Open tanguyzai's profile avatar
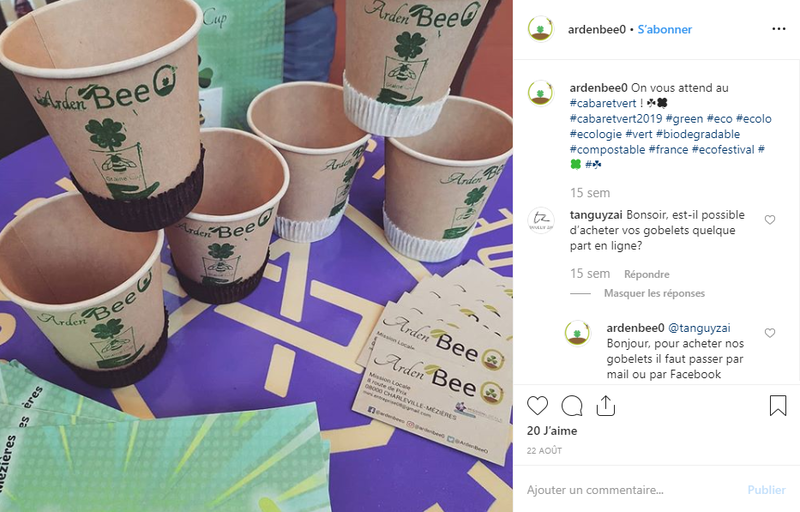This screenshot has width=800, height=512. click(x=540, y=221)
